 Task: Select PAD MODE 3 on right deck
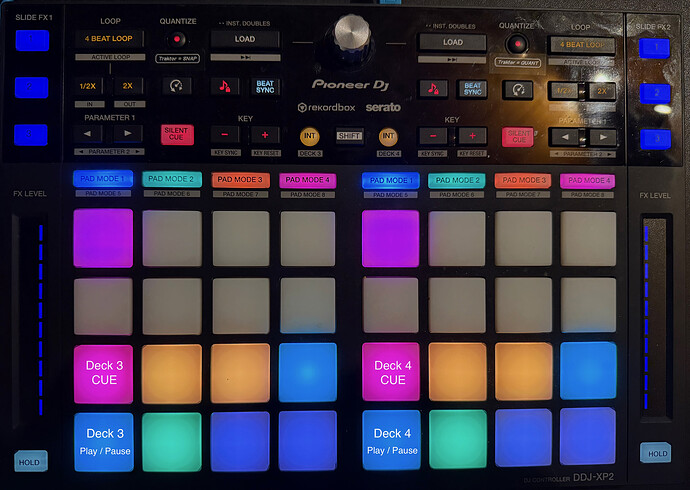[x=523, y=180]
